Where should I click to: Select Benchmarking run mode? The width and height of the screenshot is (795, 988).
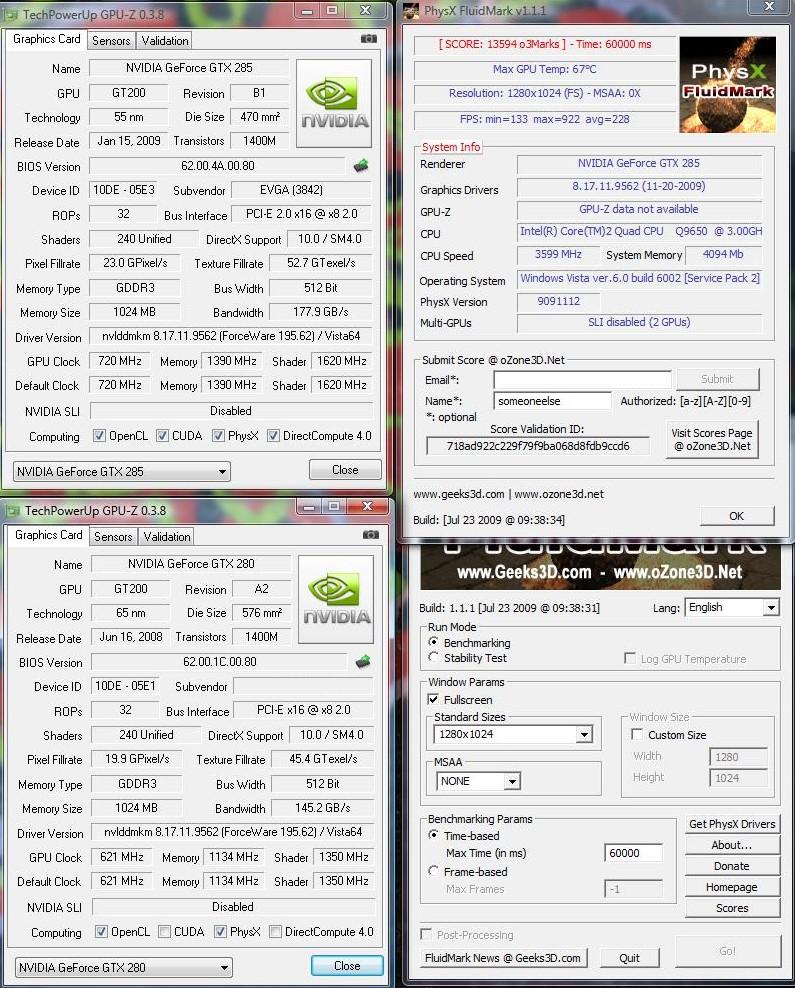point(433,642)
